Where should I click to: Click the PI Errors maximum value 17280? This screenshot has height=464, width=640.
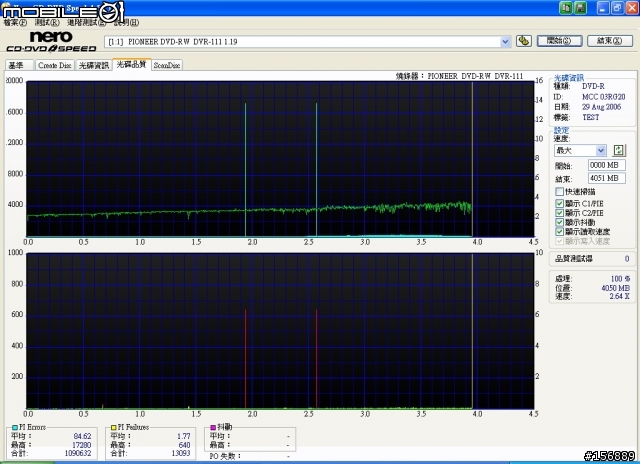click(x=82, y=445)
